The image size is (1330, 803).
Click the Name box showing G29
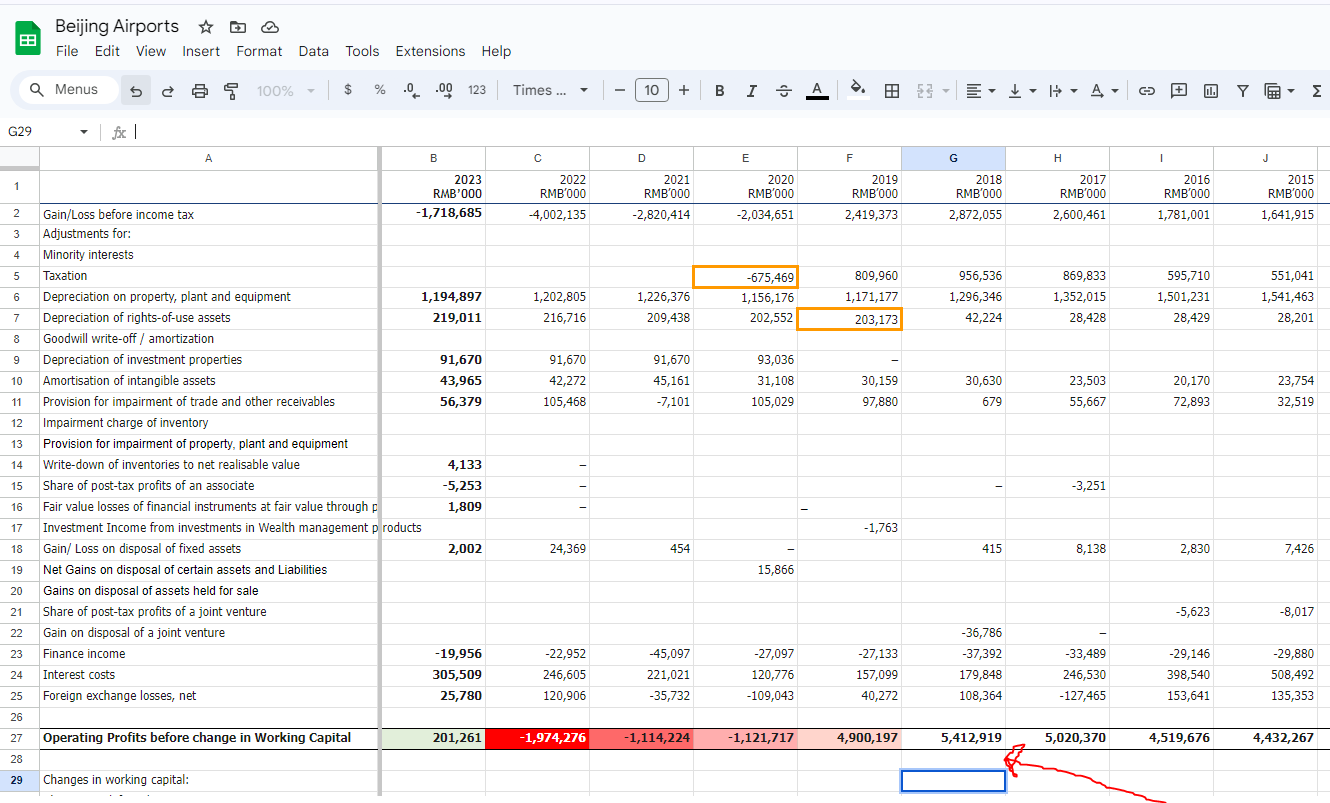tap(38, 132)
